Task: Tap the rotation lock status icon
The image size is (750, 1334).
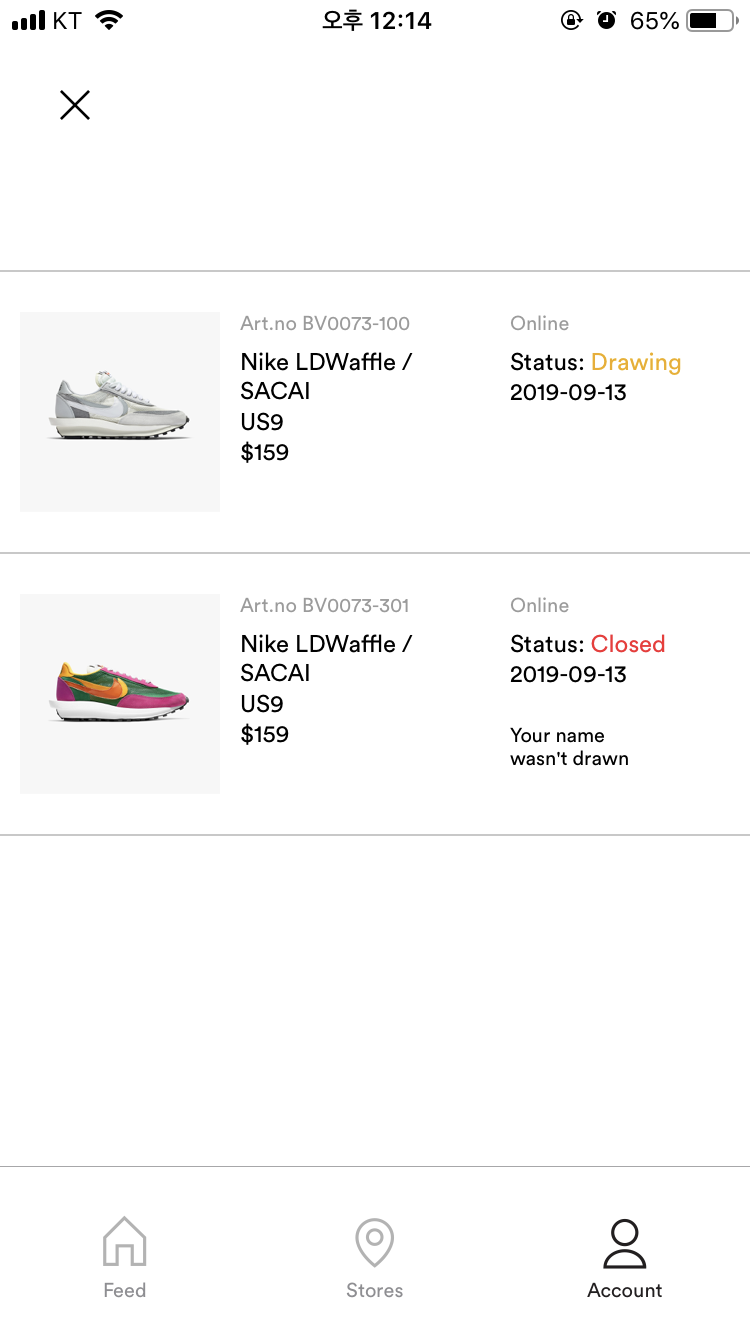Action: click(571, 20)
